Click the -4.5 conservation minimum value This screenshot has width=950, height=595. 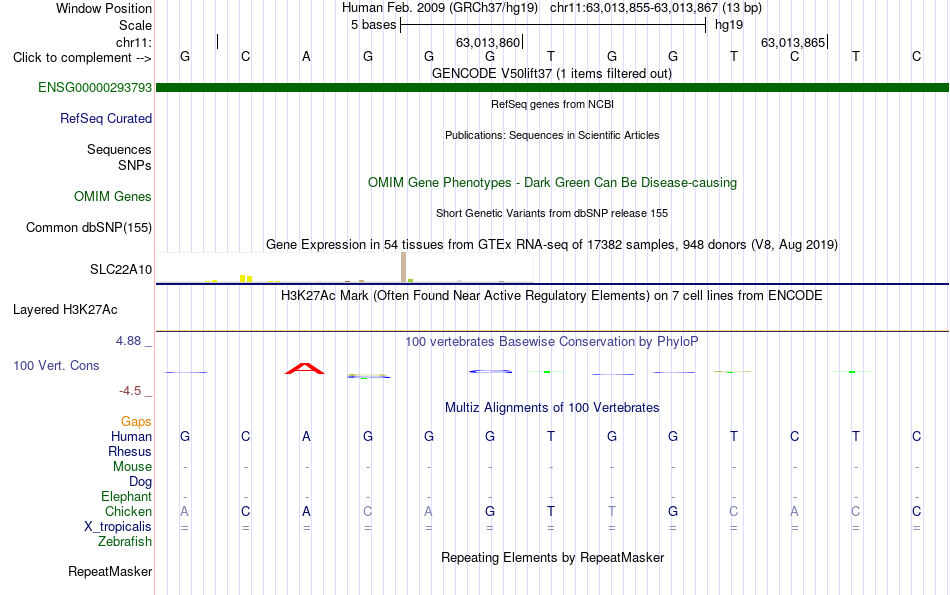[130, 391]
